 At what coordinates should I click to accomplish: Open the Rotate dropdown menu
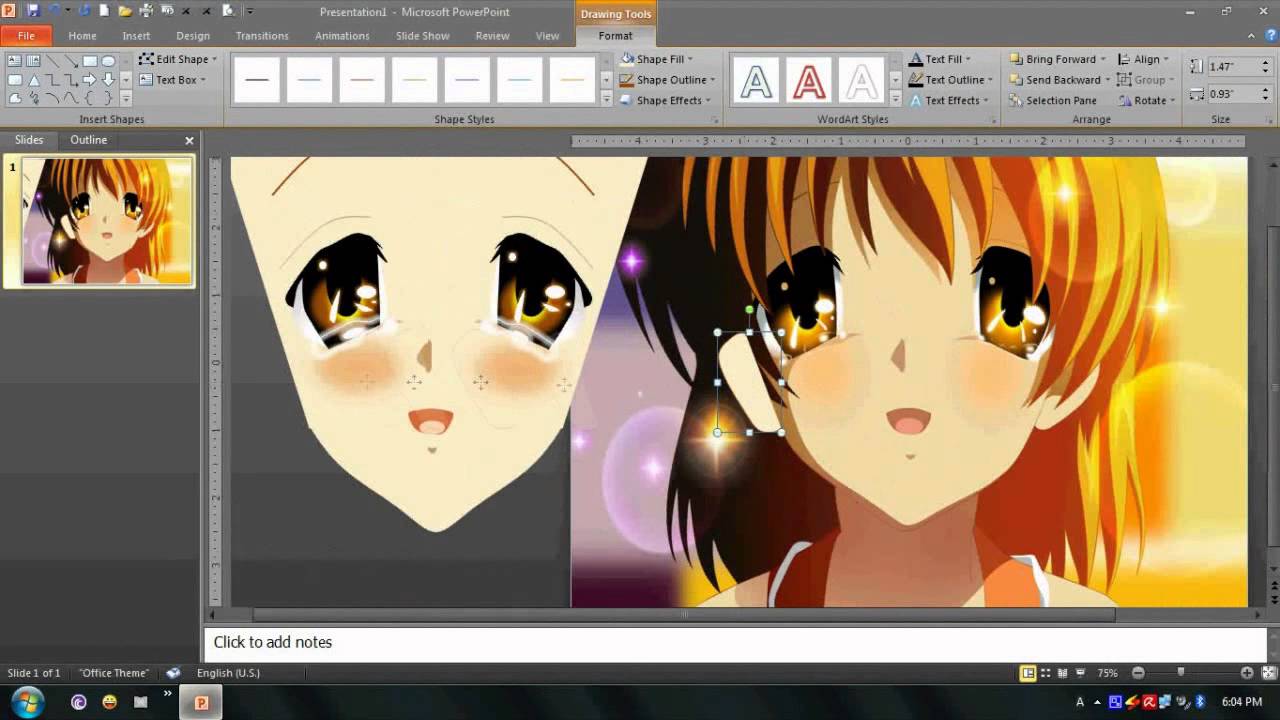[1145, 100]
